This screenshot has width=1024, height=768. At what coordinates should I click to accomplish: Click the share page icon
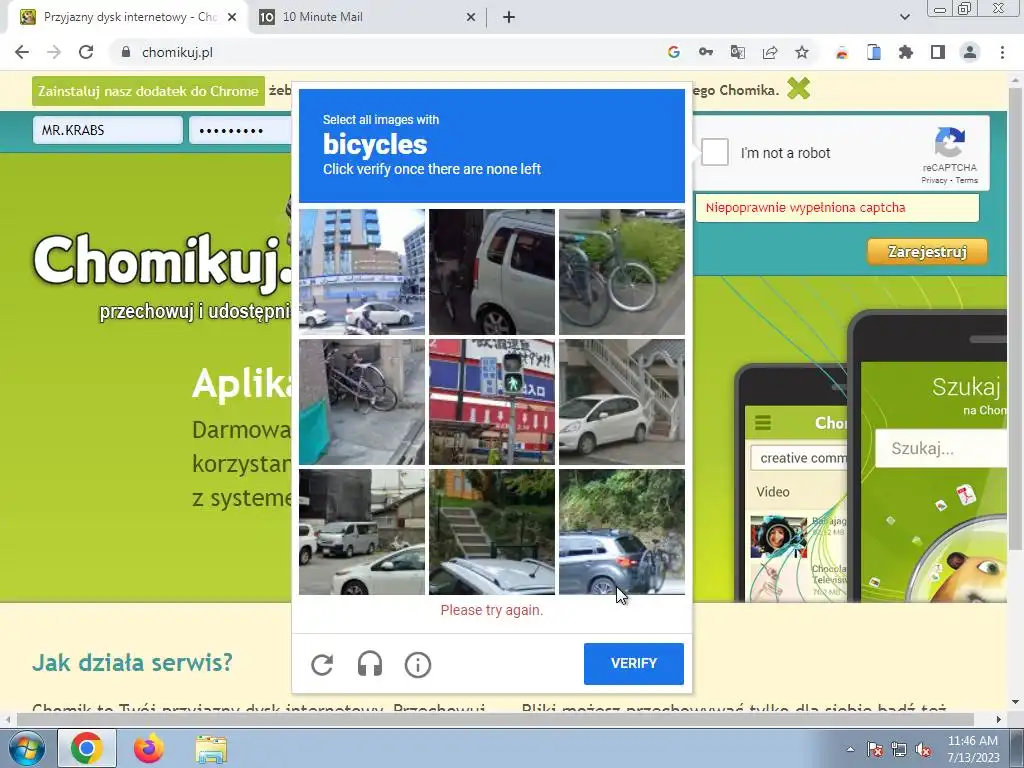pos(770,52)
